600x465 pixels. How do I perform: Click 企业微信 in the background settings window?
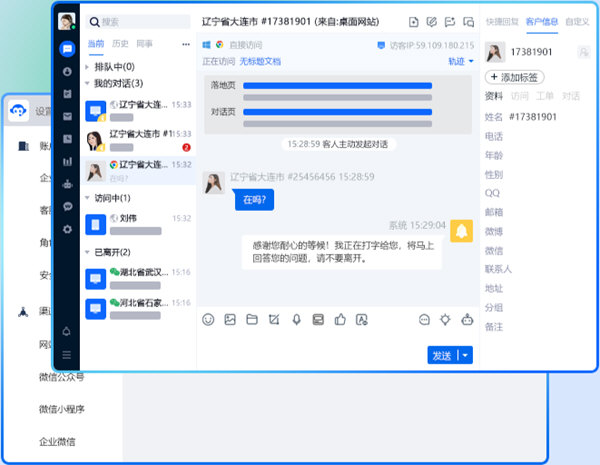point(57,442)
